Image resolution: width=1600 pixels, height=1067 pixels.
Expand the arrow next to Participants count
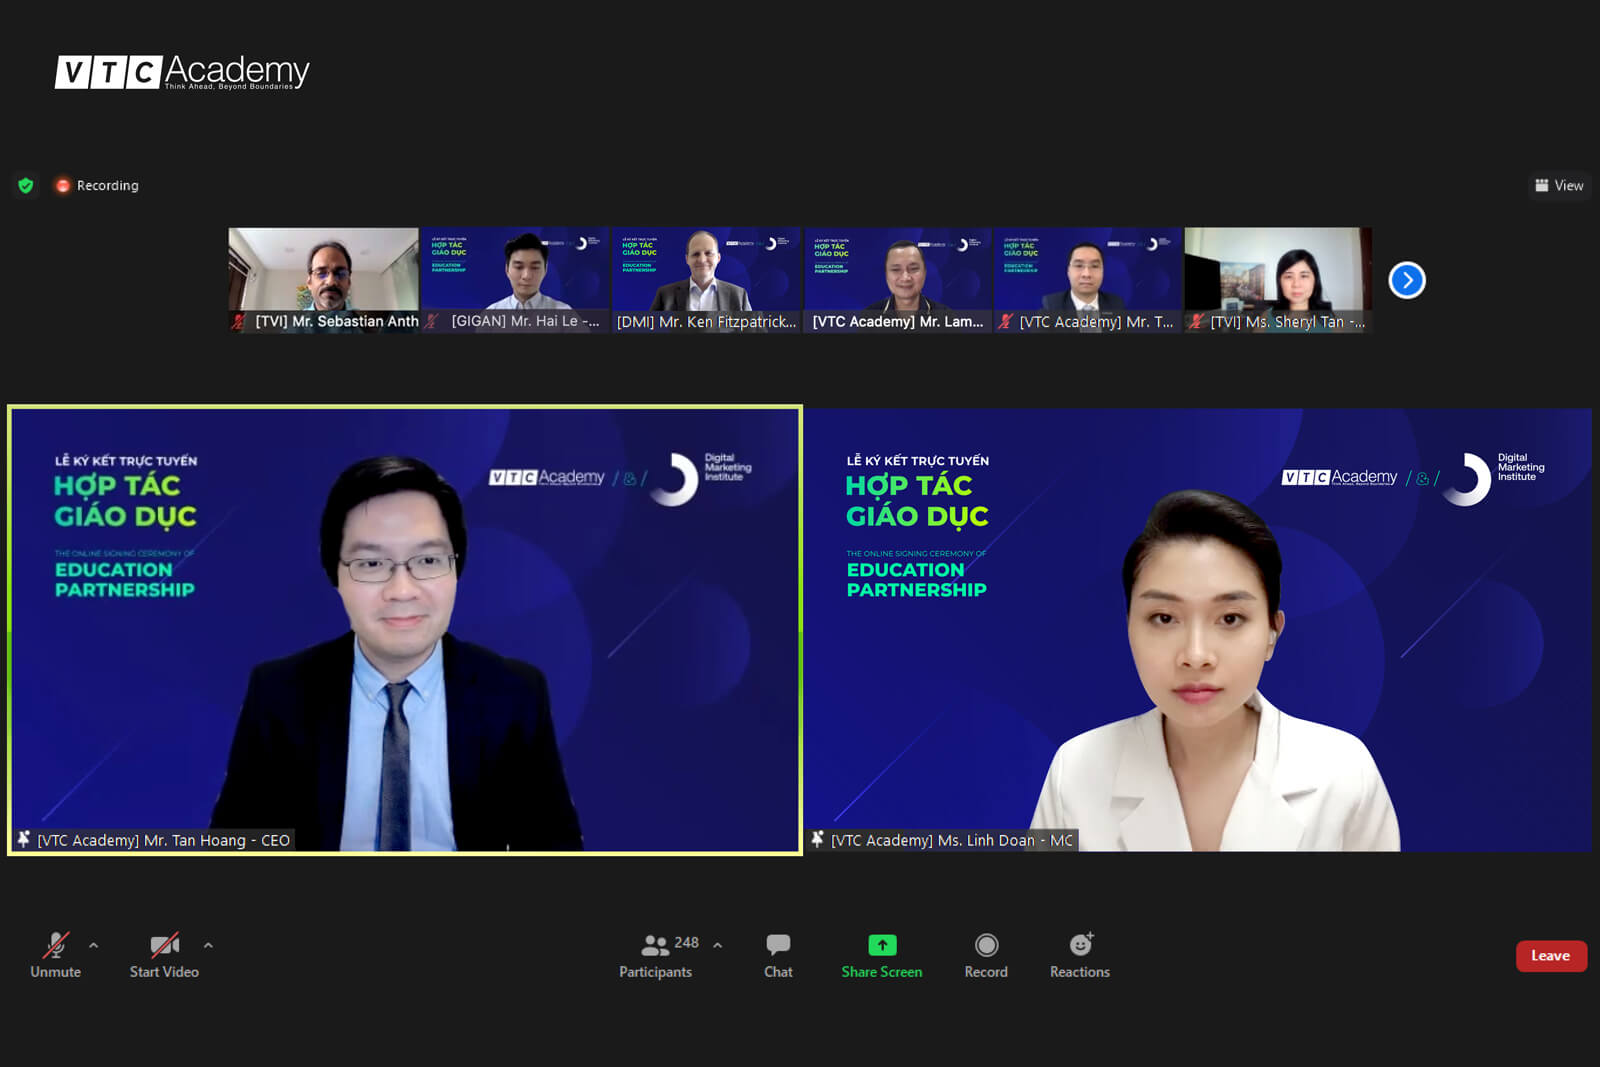point(717,945)
